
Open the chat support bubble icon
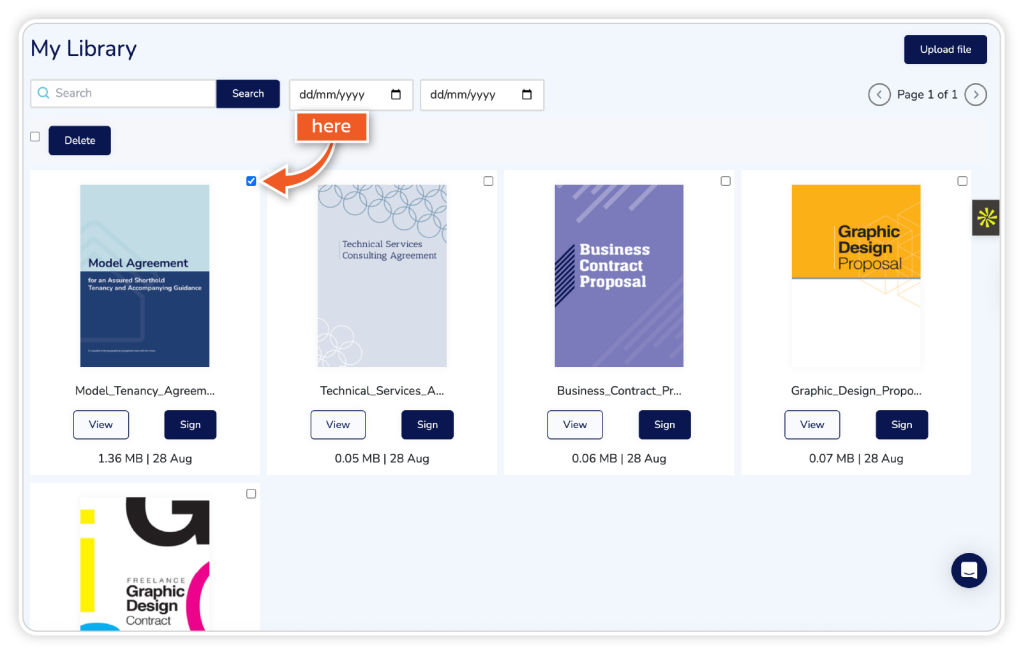click(968, 570)
